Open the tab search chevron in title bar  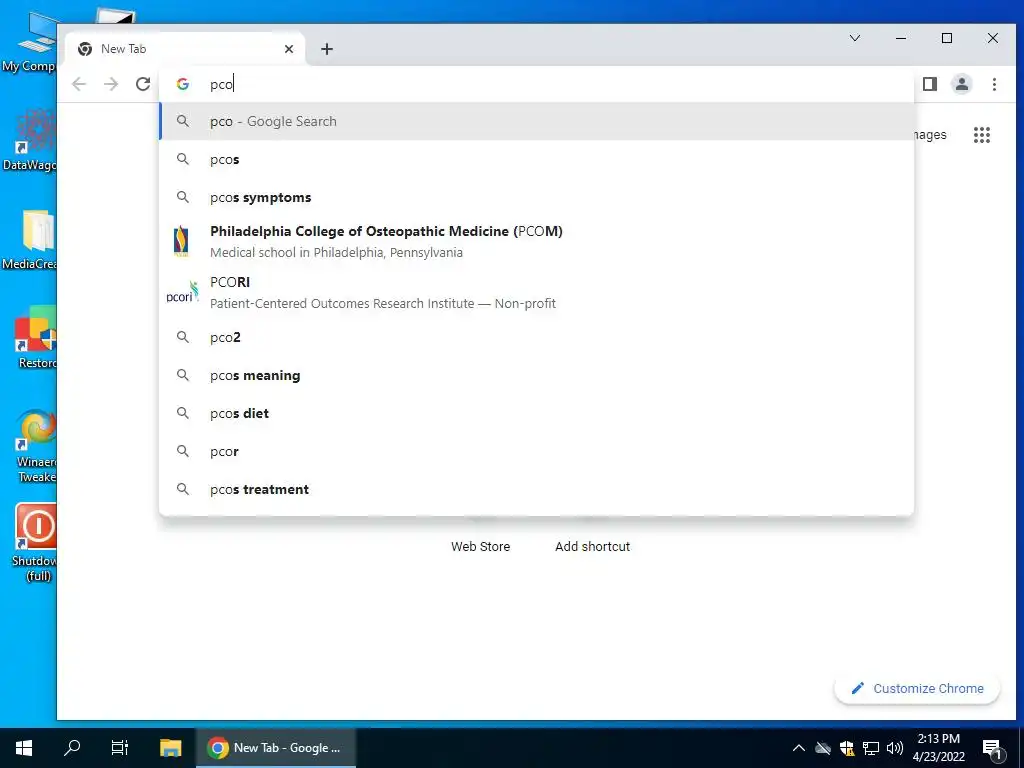(854, 38)
